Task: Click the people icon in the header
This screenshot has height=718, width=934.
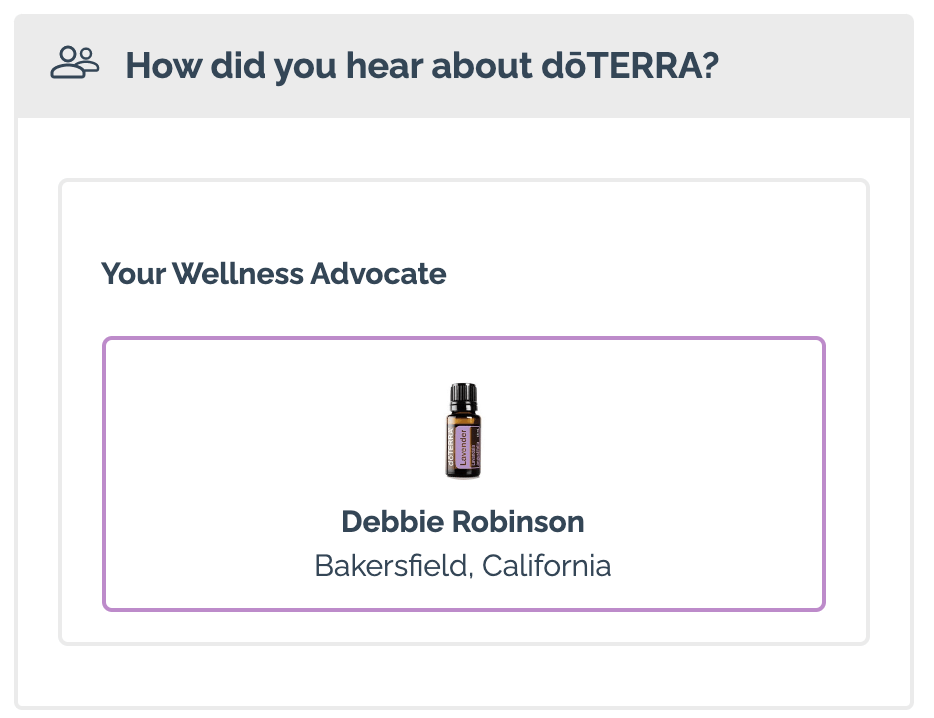Action: [x=74, y=63]
